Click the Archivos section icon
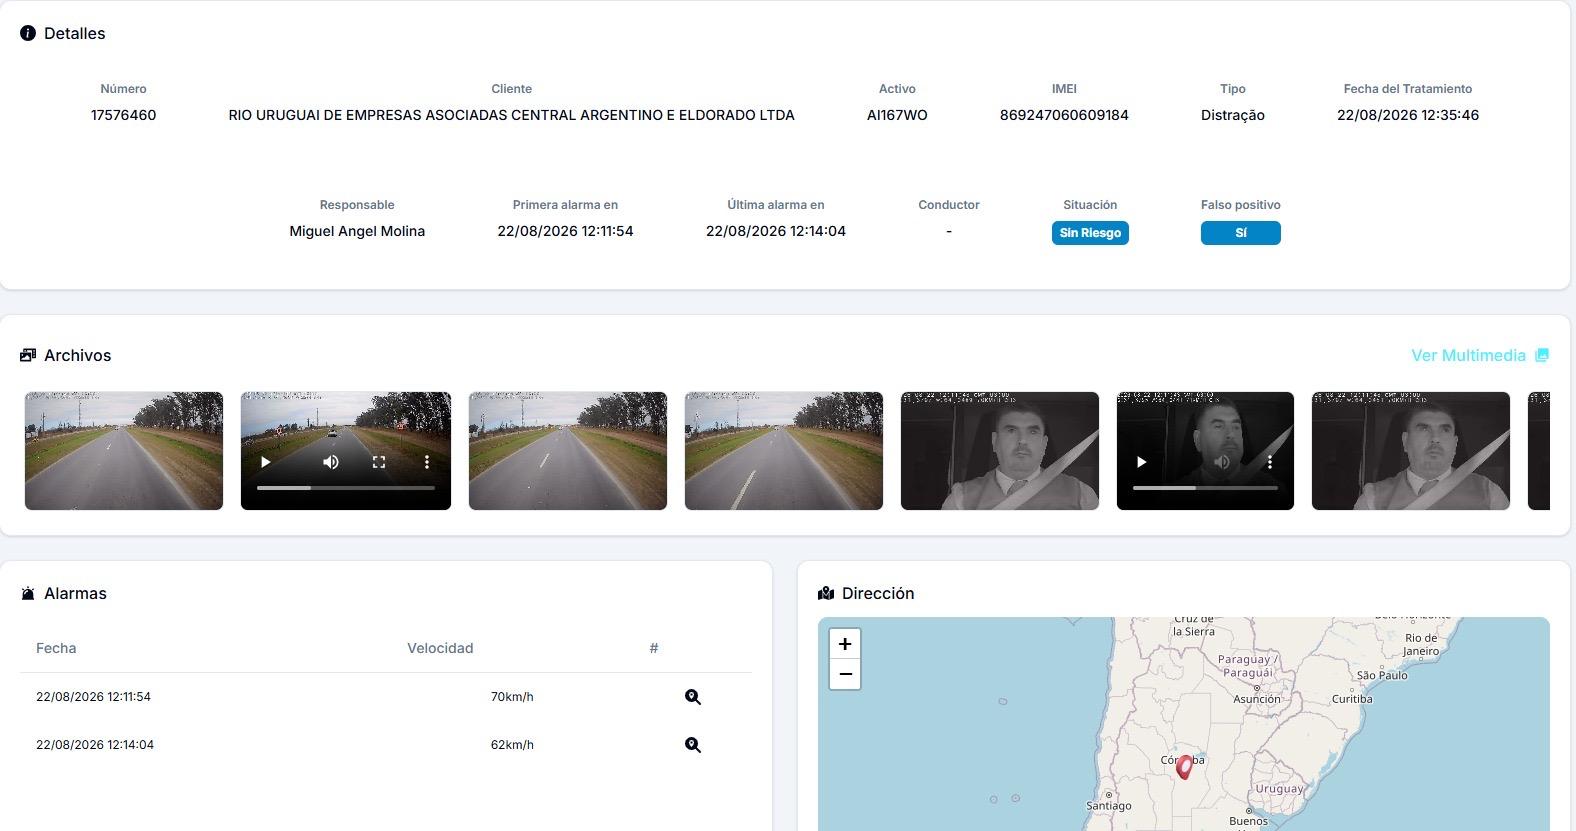 click(28, 355)
